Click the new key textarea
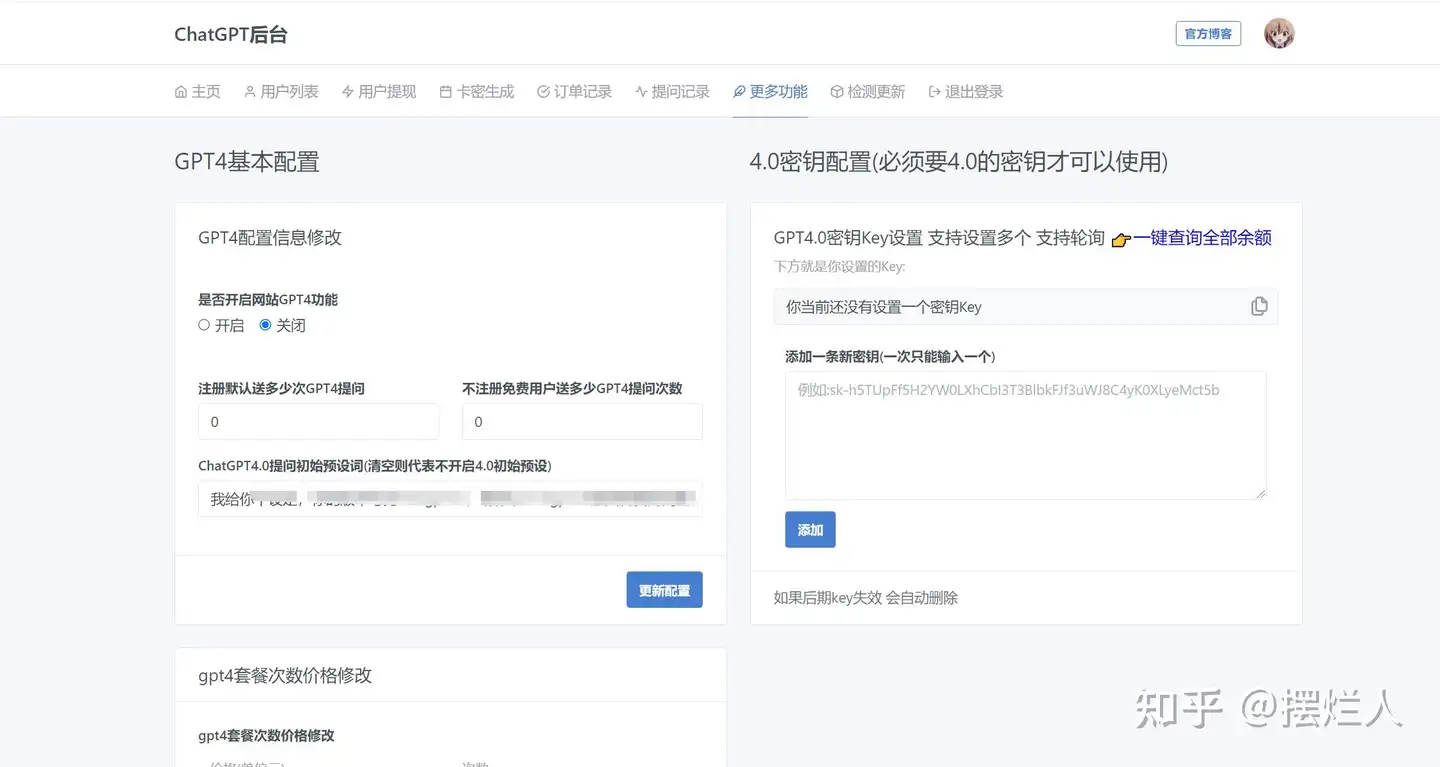The image size is (1440, 767). 1026,435
